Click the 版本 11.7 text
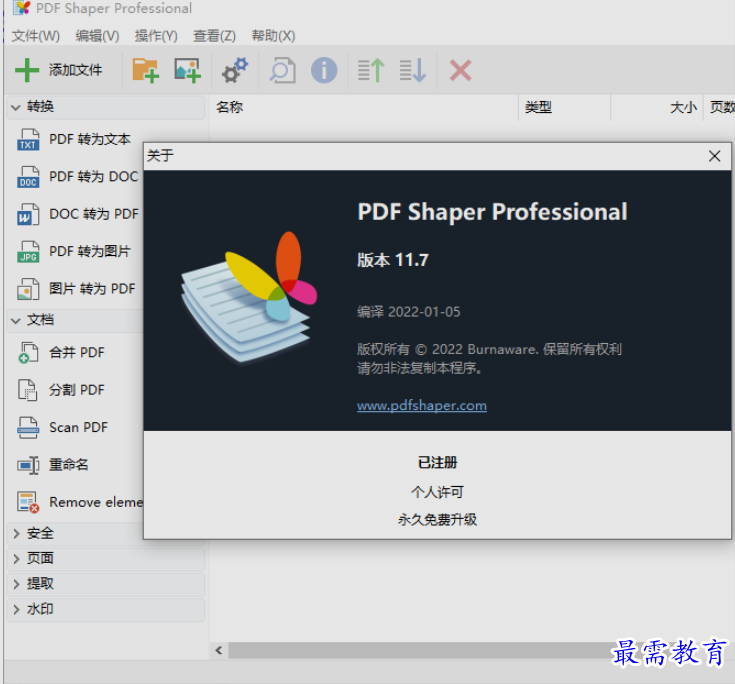Screen dimensions: 735x684 (393, 260)
